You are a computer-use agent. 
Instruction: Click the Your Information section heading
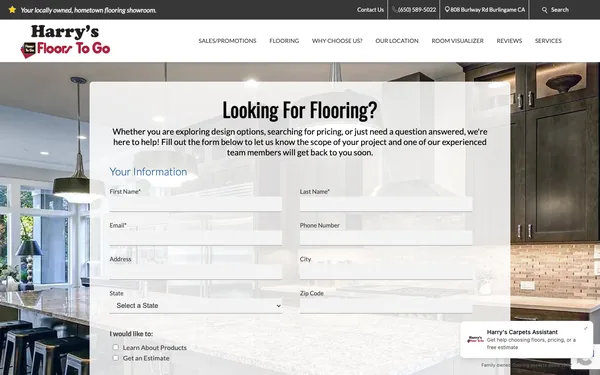pyautogui.click(x=148, y=172)
